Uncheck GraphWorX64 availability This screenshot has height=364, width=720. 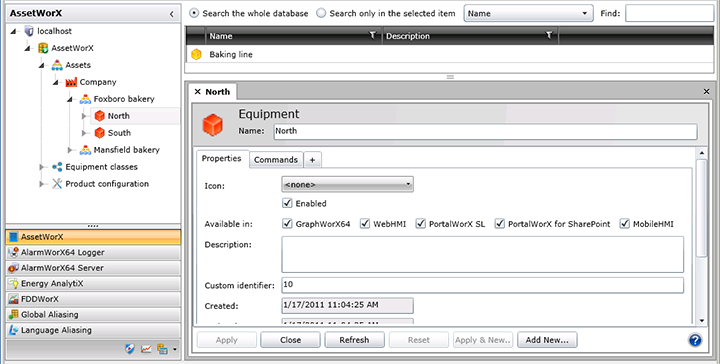click(x=287, y=224)
